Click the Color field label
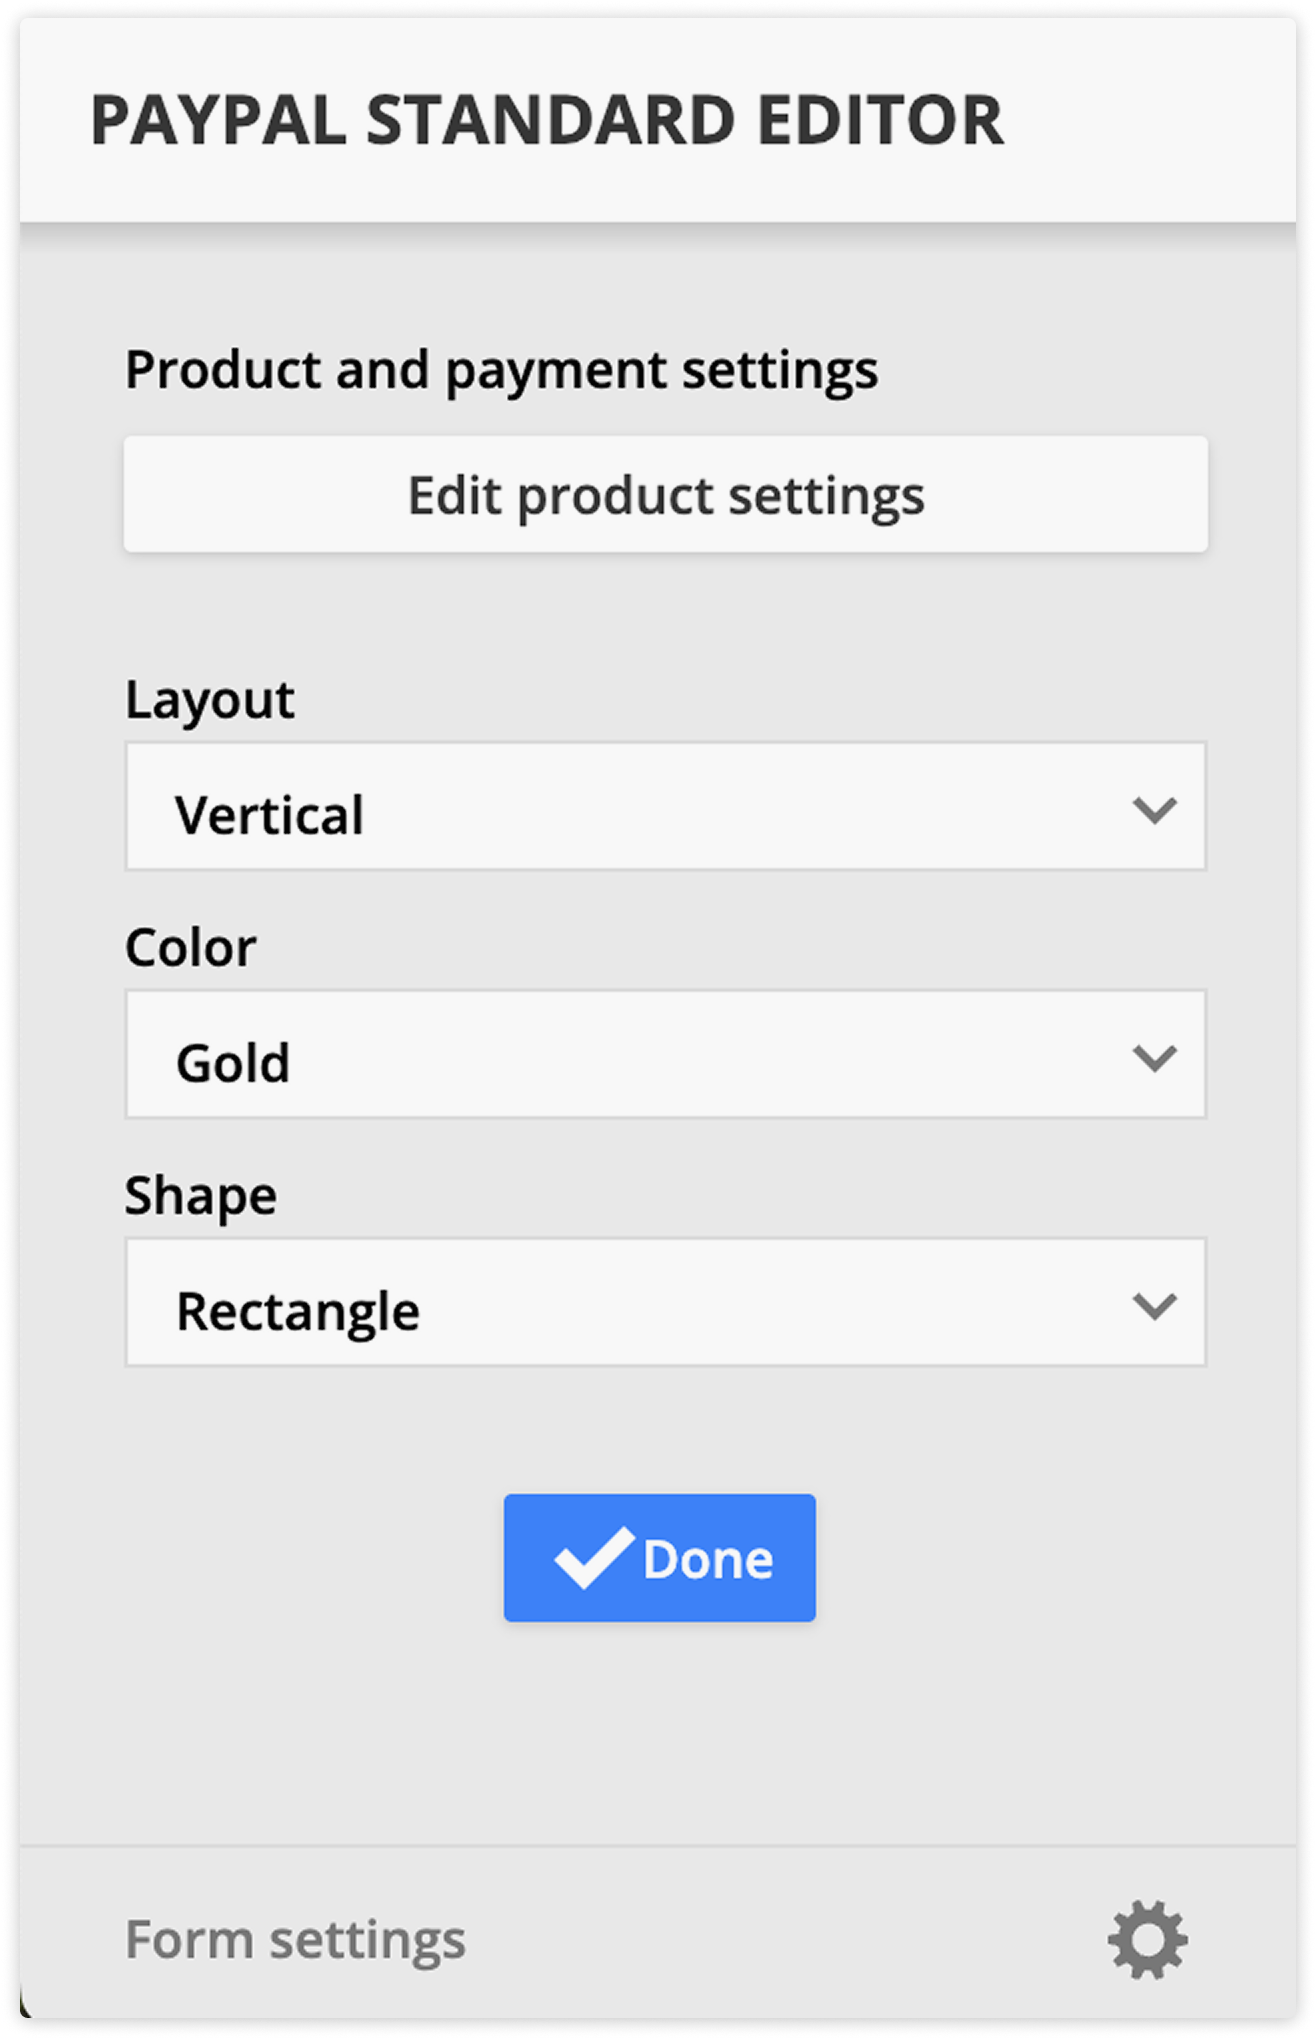The height and width of the screenshot is (2040, 1316). coord(190,947)
